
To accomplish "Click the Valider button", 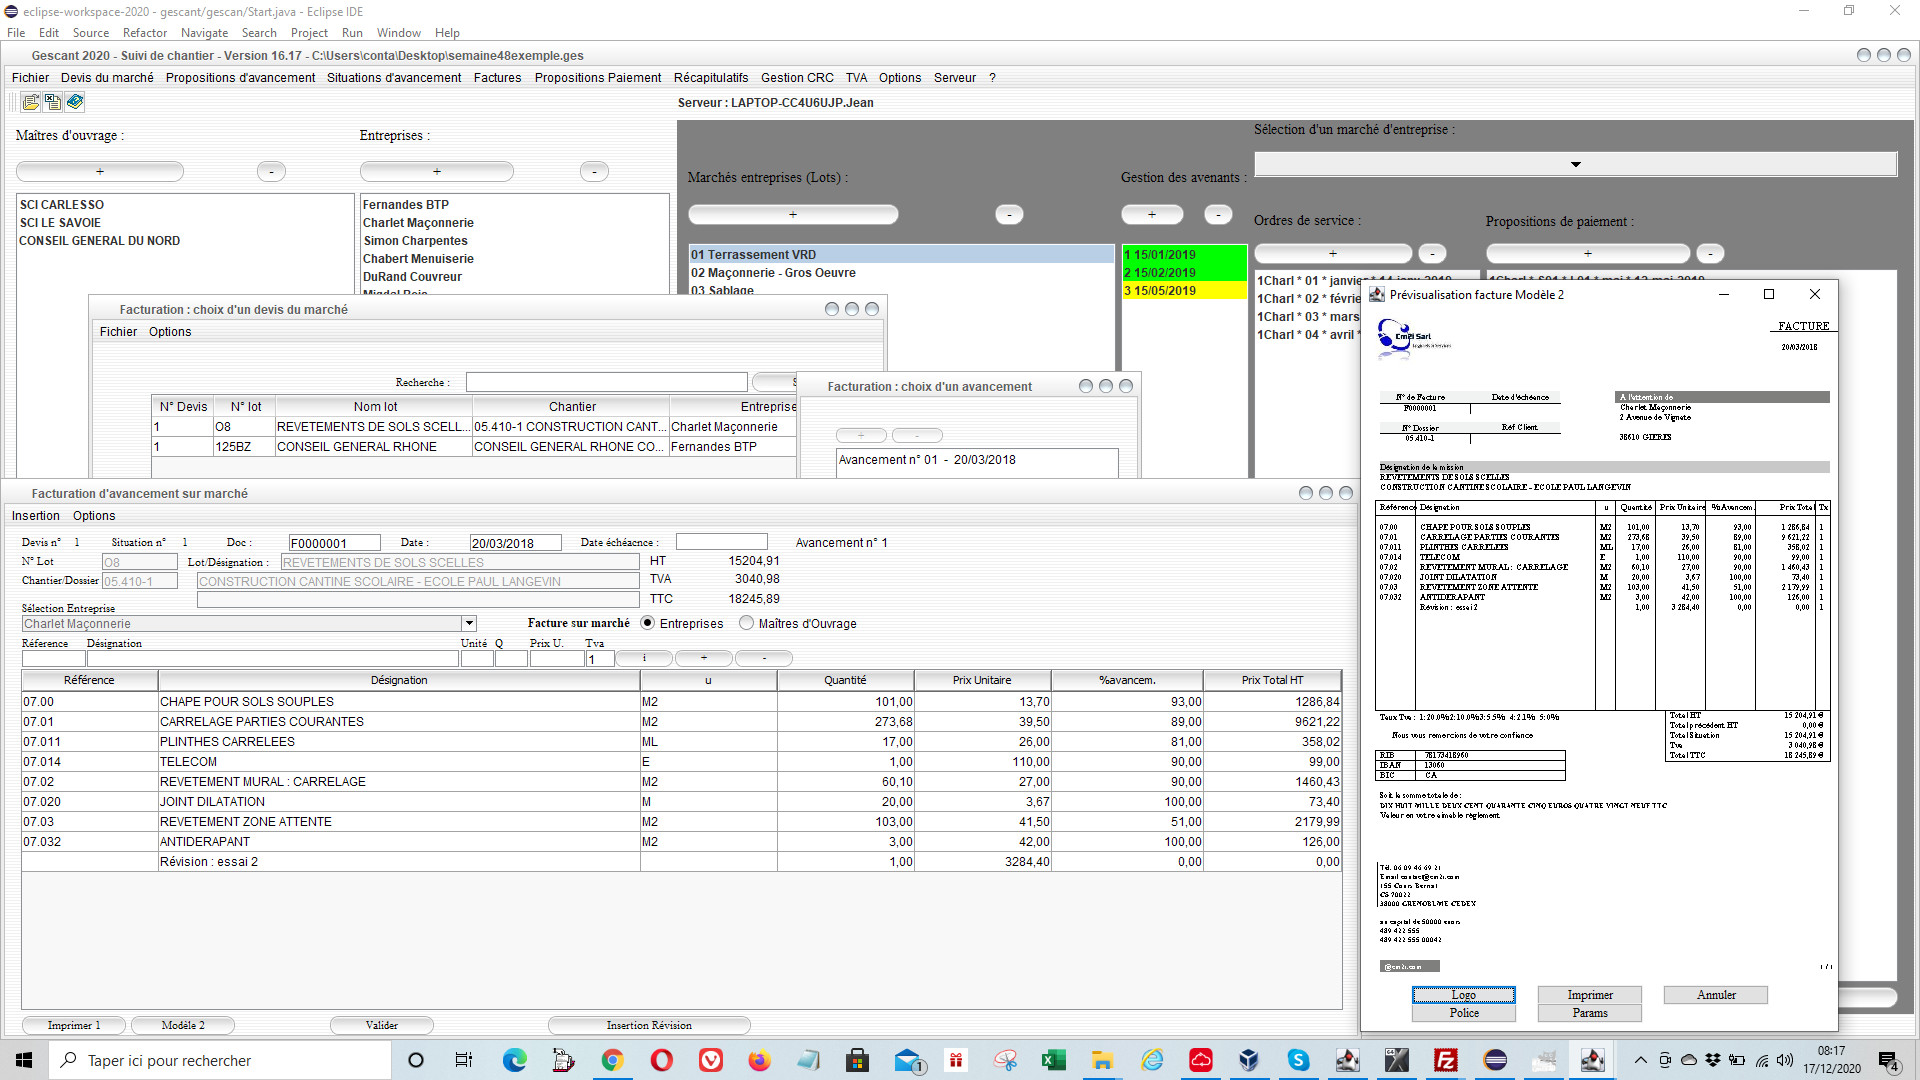I will tap(382, 1025).
